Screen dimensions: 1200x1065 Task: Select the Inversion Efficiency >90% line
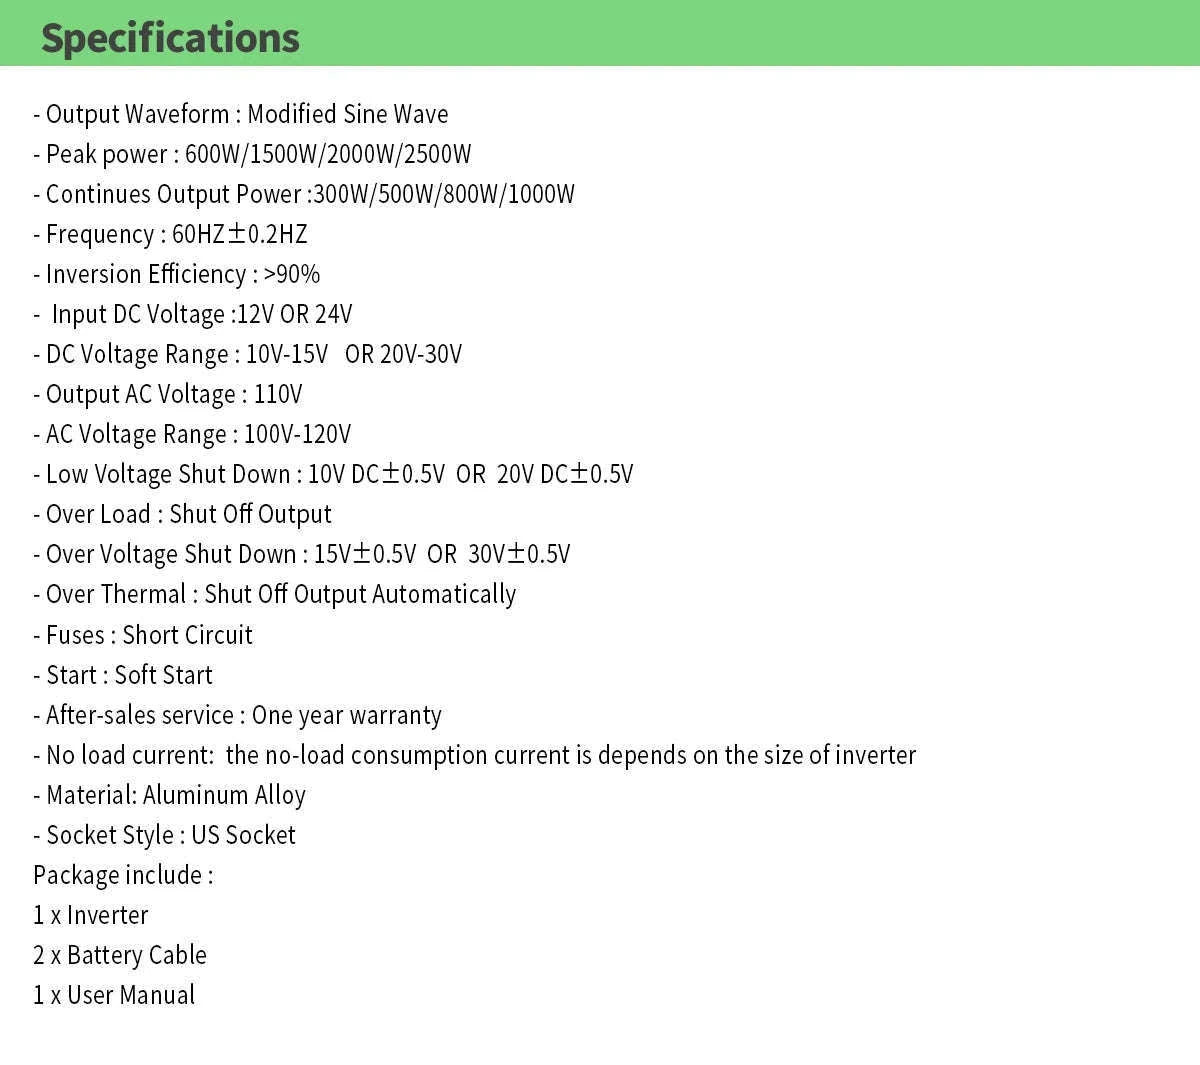click(x=176, y=274)
